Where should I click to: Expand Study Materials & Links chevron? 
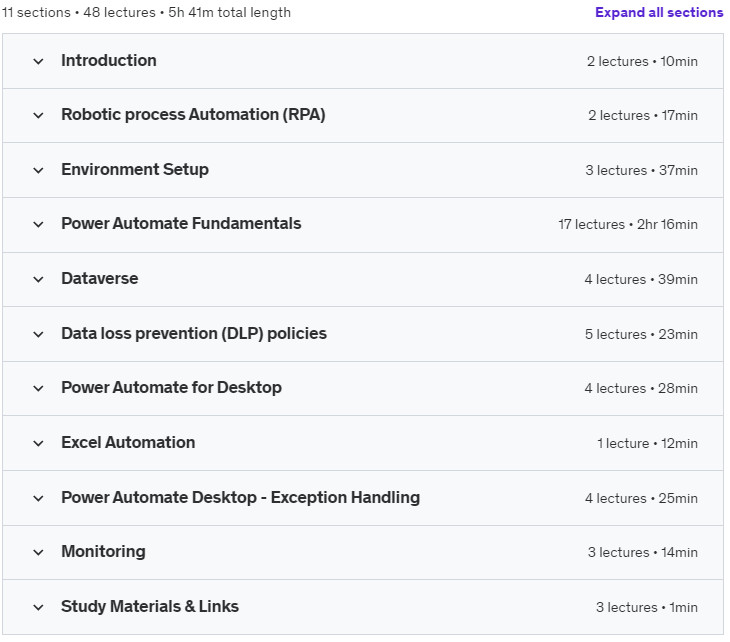(x=39, y=607)
